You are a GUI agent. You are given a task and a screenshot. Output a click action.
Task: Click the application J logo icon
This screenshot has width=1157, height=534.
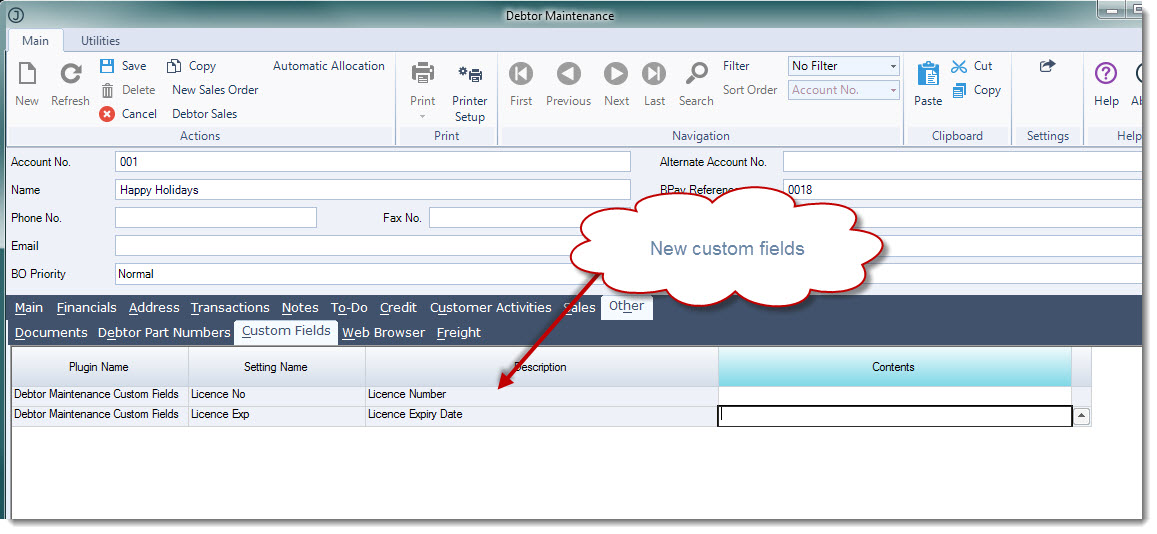(15, 15)
